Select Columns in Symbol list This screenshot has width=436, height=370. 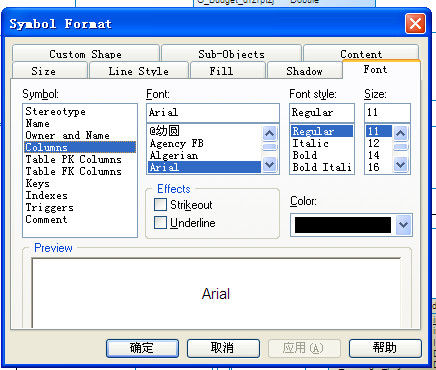[x=80, y=147]
